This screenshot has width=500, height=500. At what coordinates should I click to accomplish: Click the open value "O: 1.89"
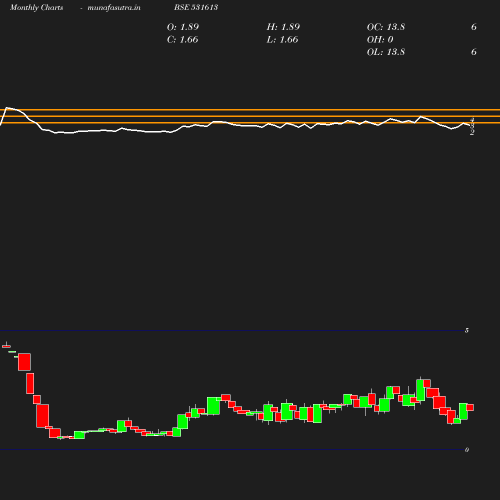tap(183, 27)
